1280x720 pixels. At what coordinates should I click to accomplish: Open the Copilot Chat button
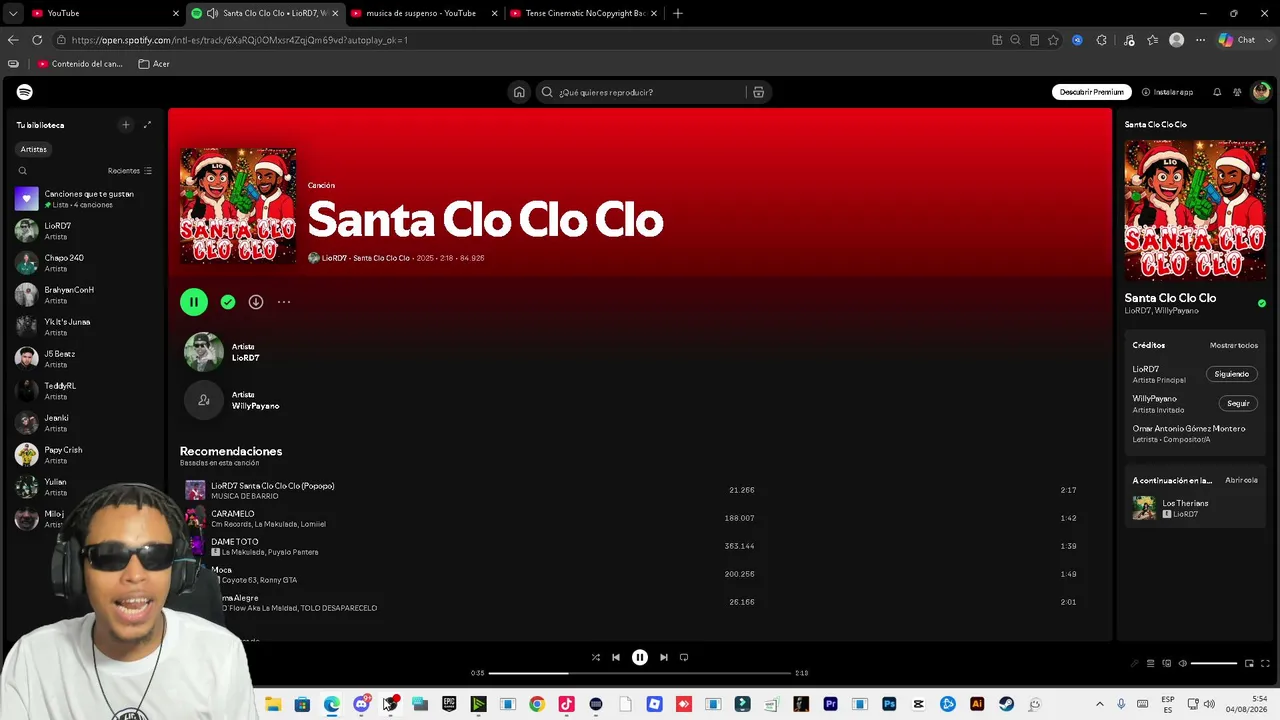coord(1237,40)
